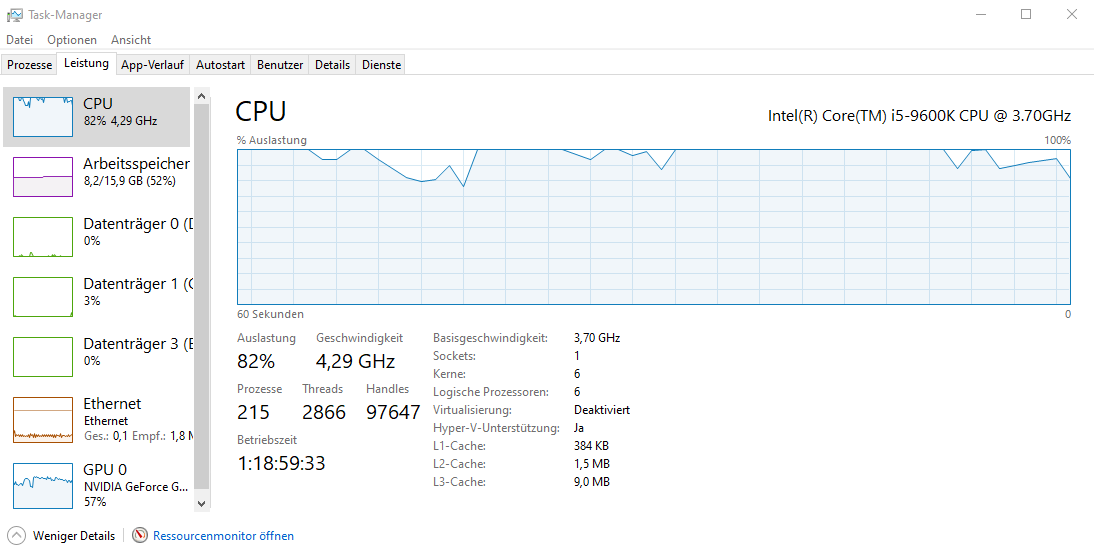Show GPU 0 performance graph
1094x559 pixels.
(43, 485)
